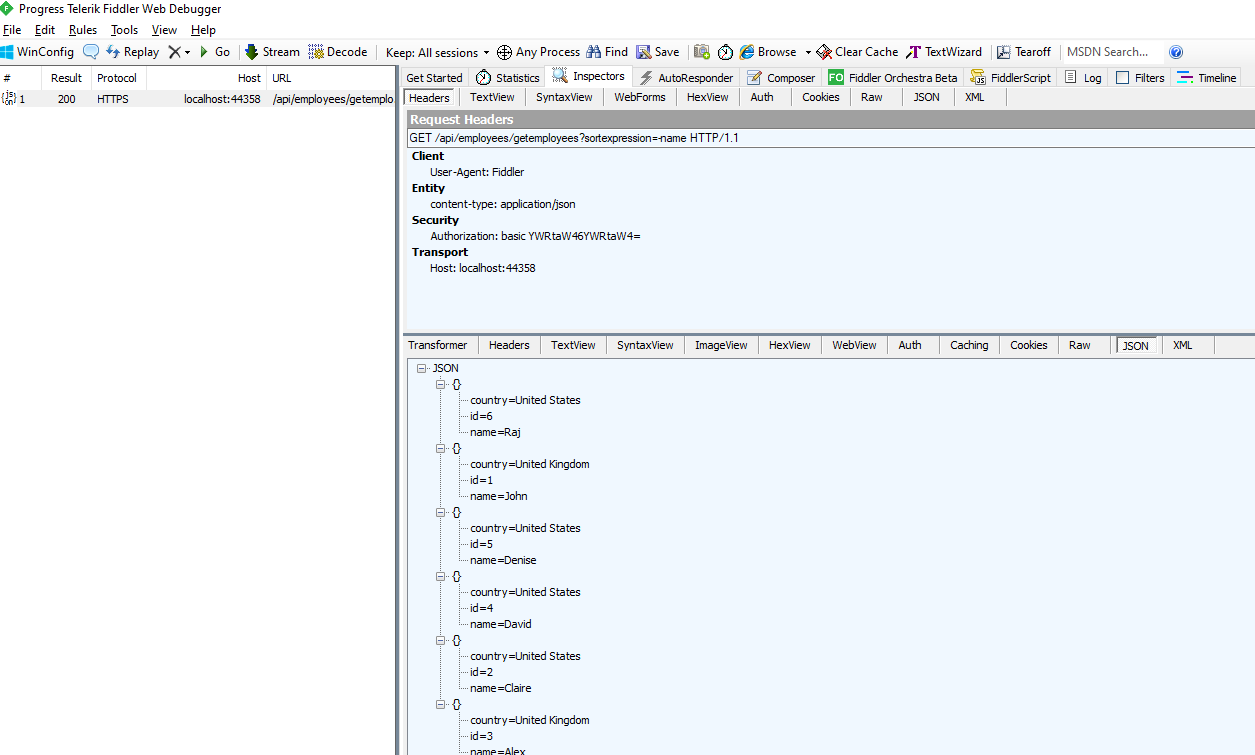Click the blue help question mark icon
This screenshot has height=755, width=1255.
(x=1176, y=52)
